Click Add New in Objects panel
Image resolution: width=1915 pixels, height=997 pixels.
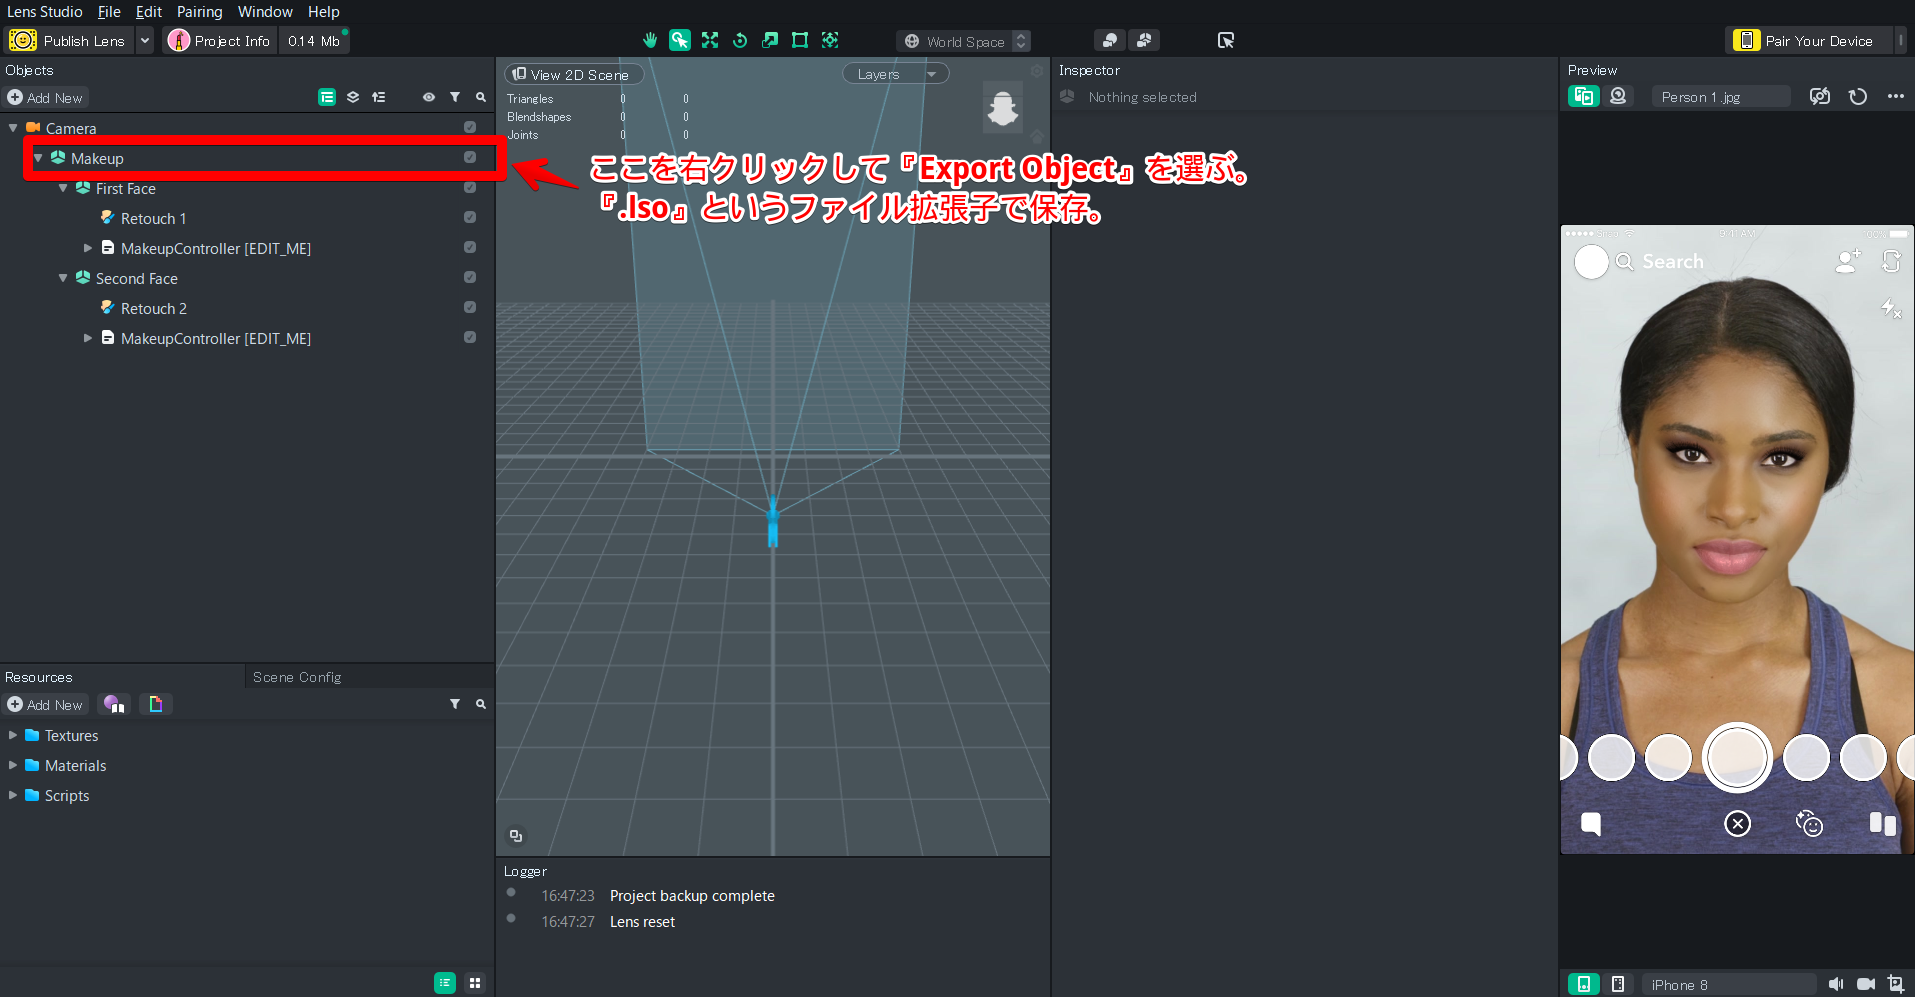coord(46,98)
